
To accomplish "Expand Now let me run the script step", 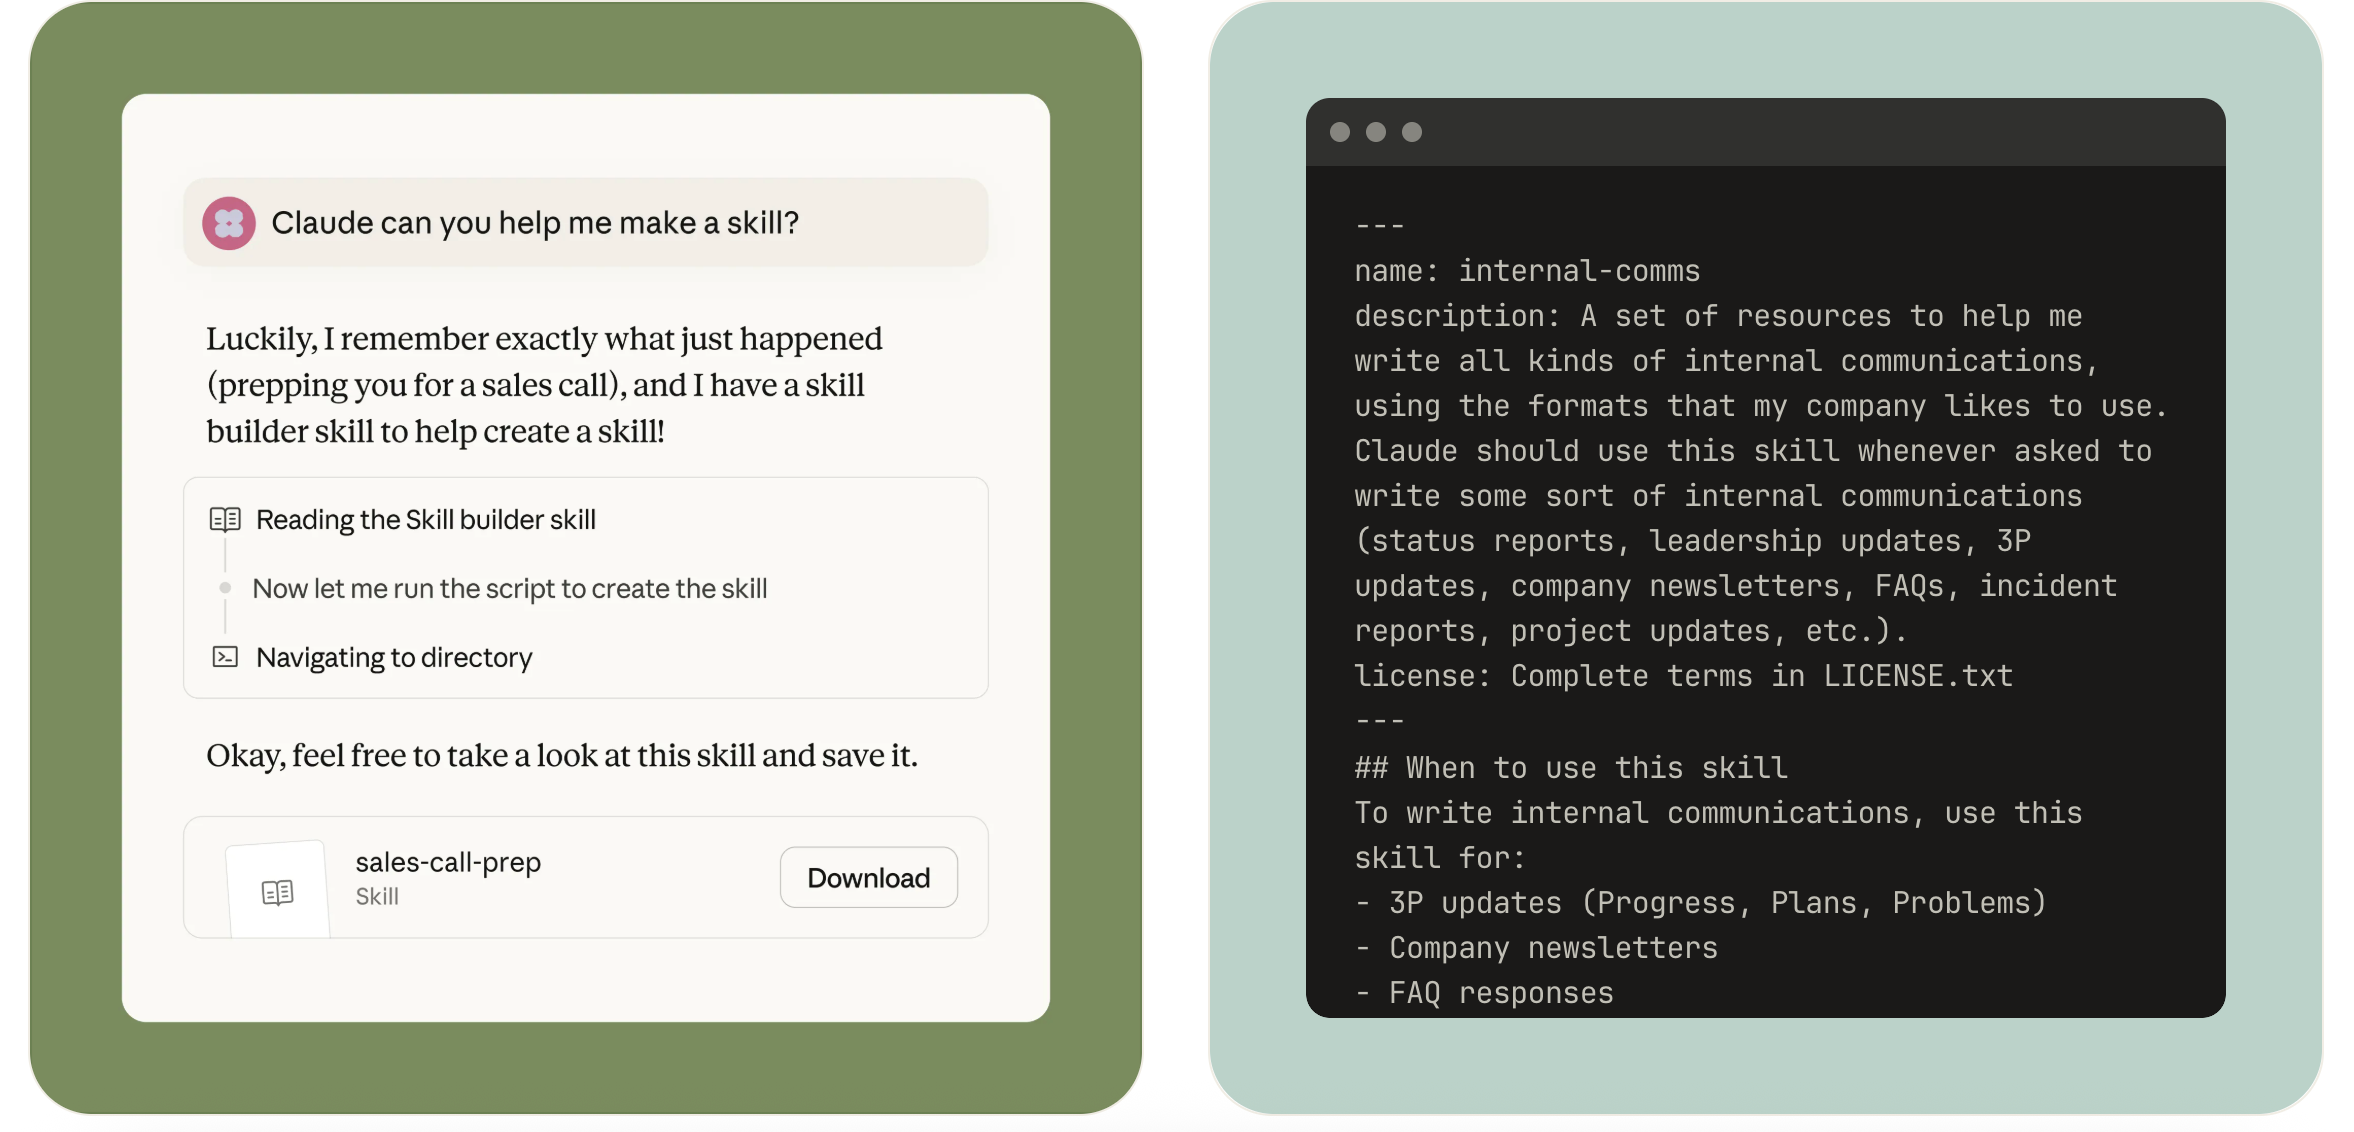I will point(509,589).
